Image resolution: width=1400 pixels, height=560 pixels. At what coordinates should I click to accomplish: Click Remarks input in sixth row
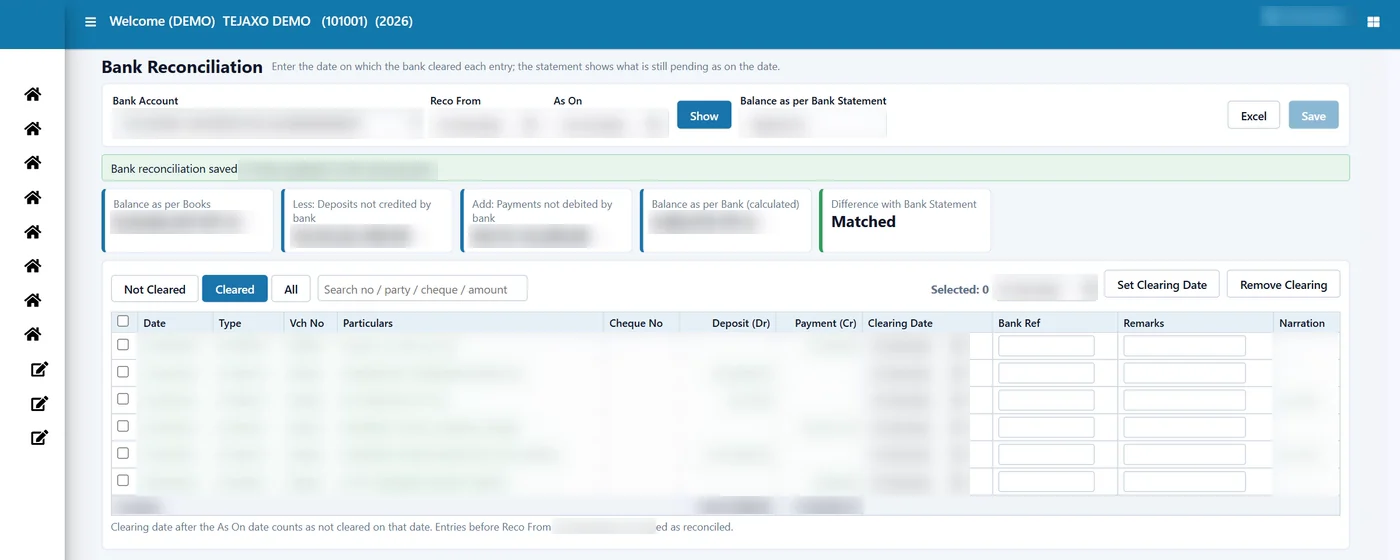click(x=1184, y=481)
